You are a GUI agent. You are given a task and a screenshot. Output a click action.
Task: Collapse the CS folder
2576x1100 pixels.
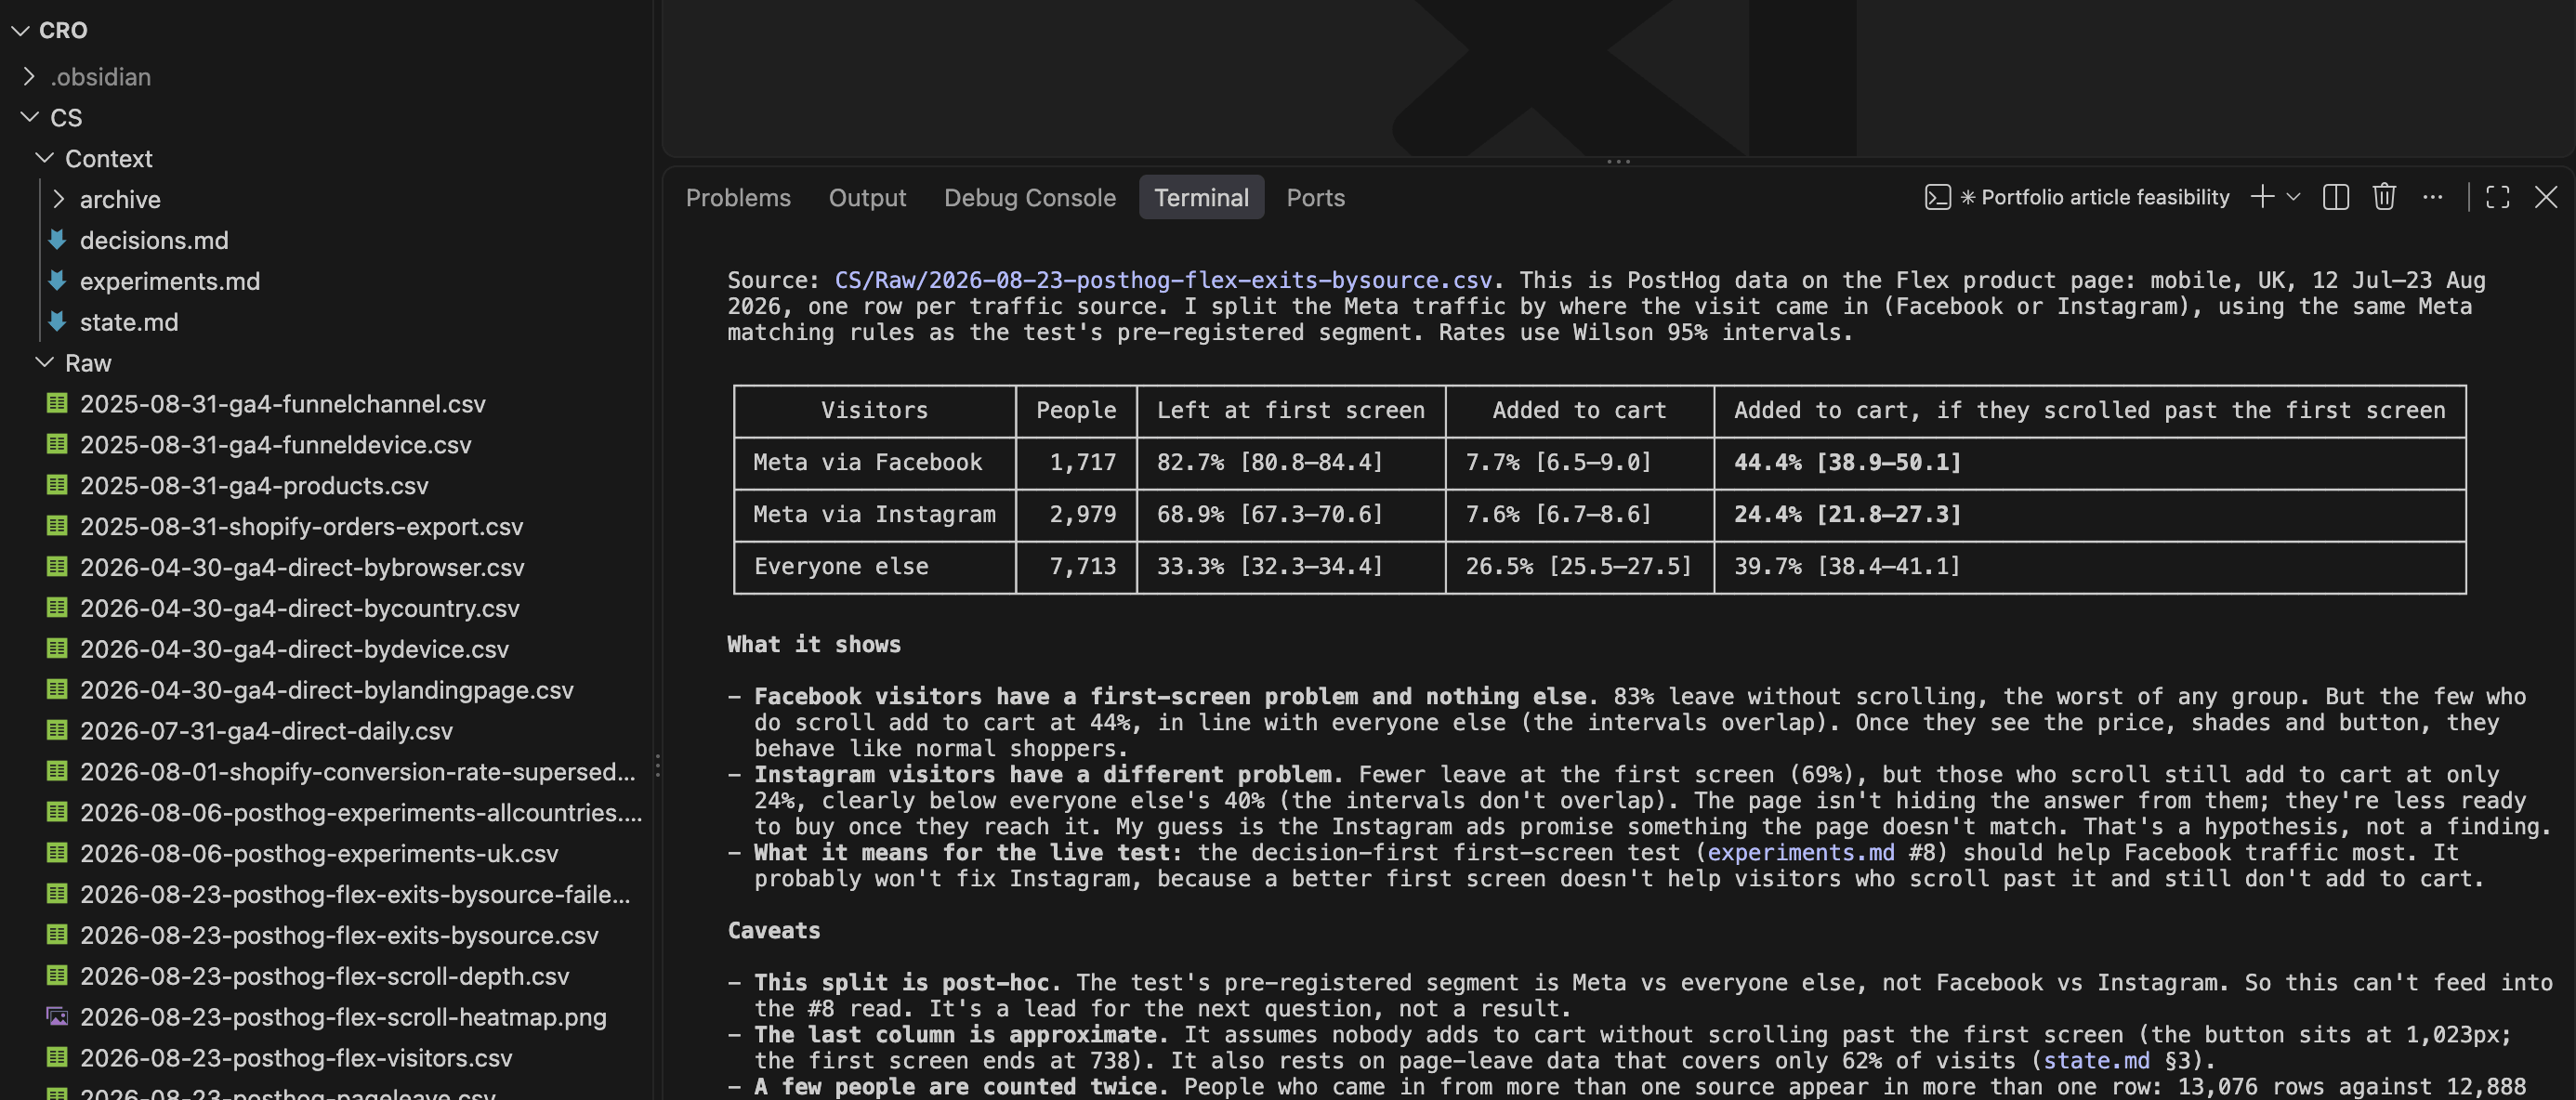coord(29,117)
